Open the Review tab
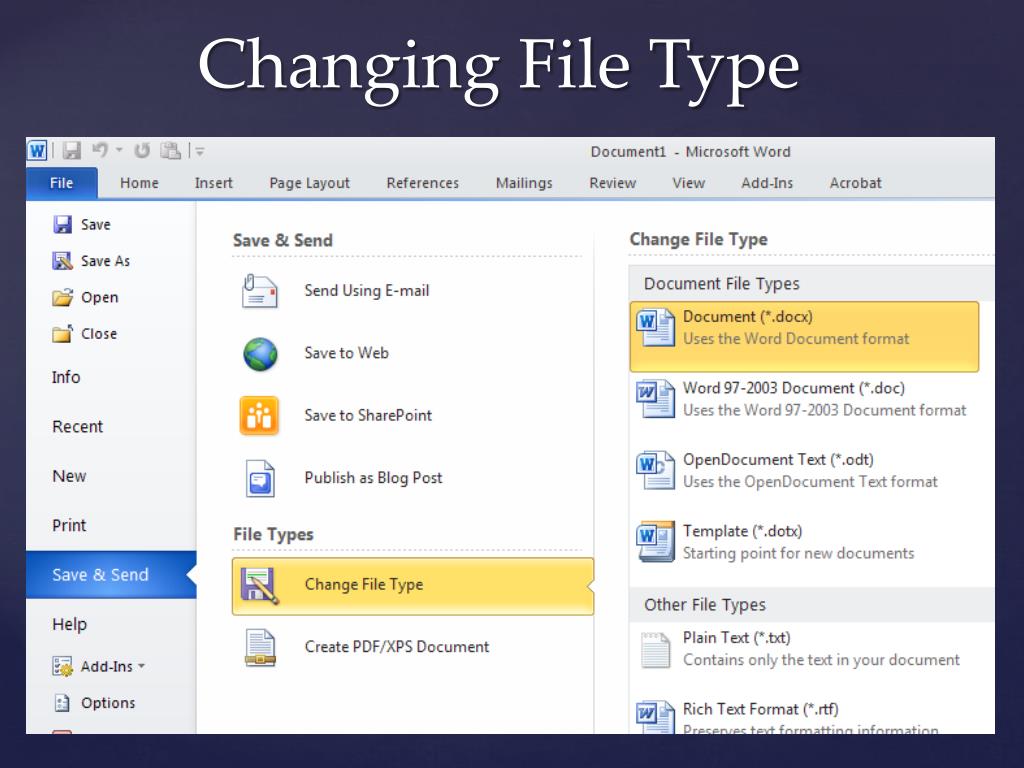 coord(613,183)
